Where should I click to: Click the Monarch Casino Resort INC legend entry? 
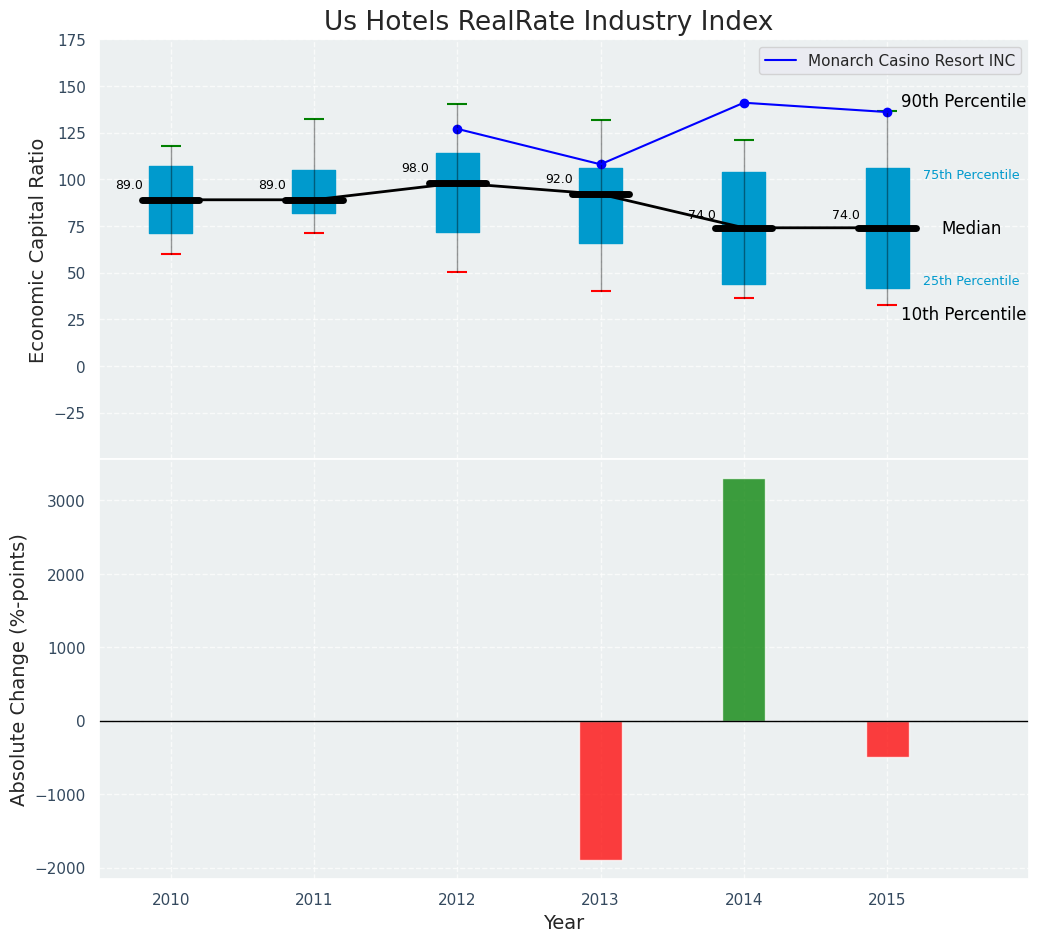click(x=910, y=61)
